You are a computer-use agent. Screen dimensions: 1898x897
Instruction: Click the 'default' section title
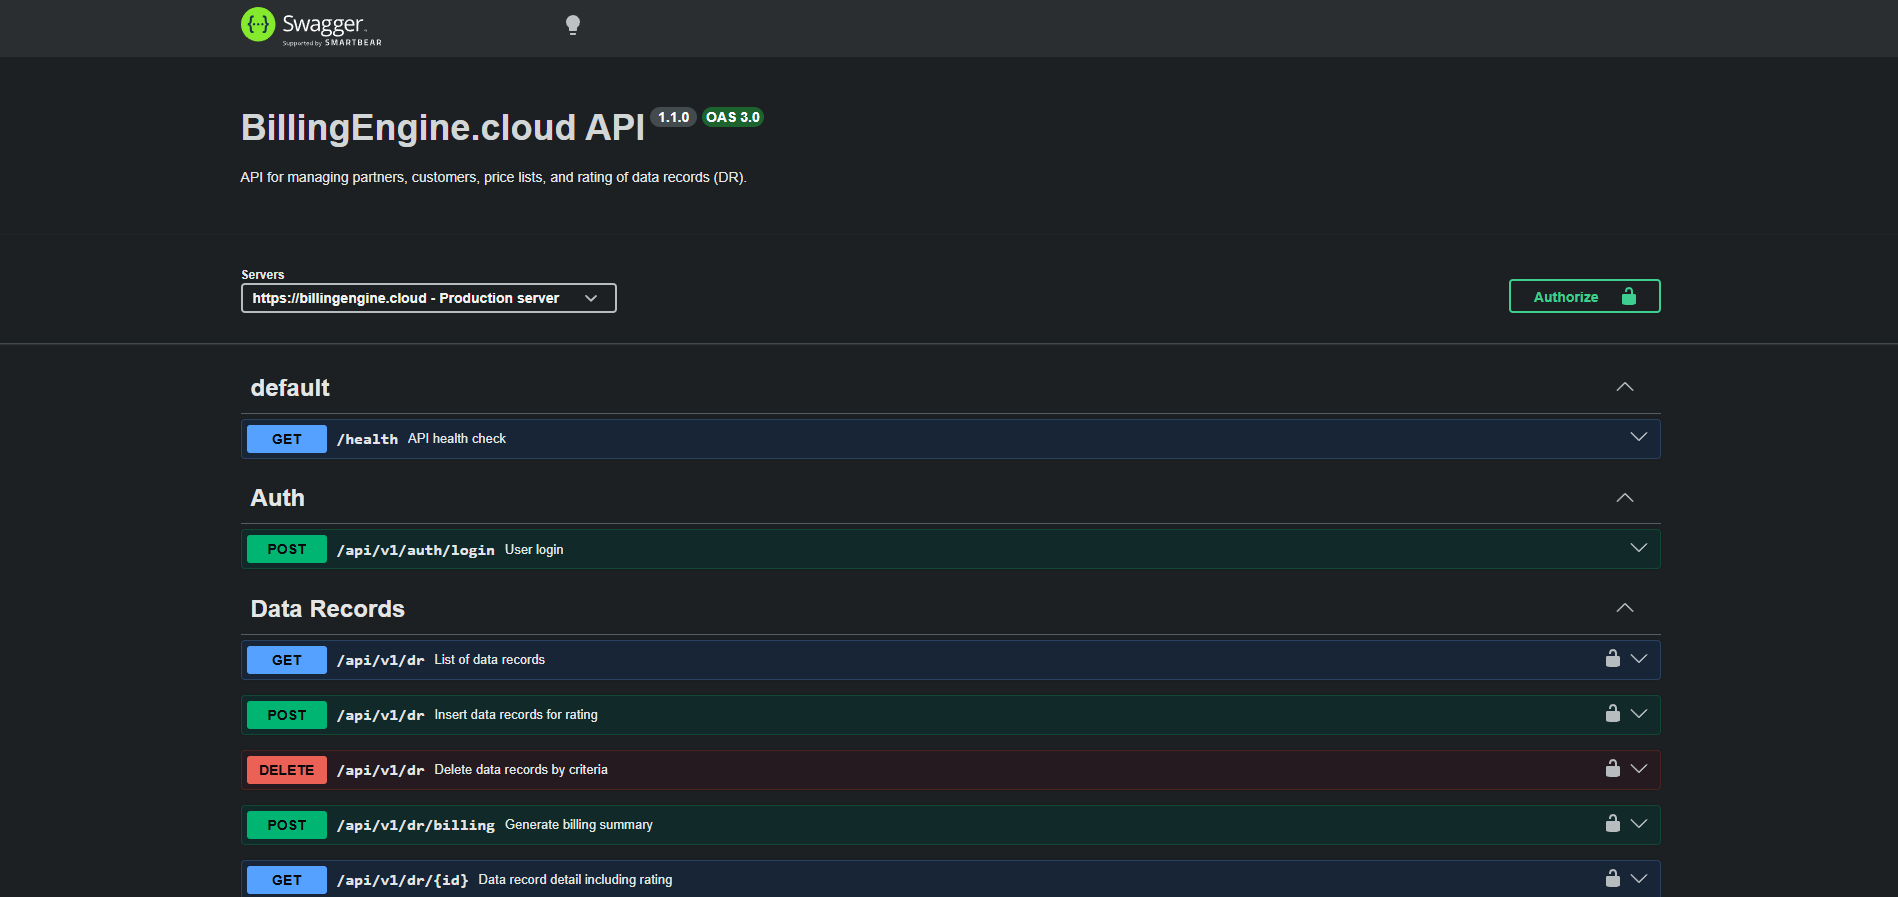[290, 388]
